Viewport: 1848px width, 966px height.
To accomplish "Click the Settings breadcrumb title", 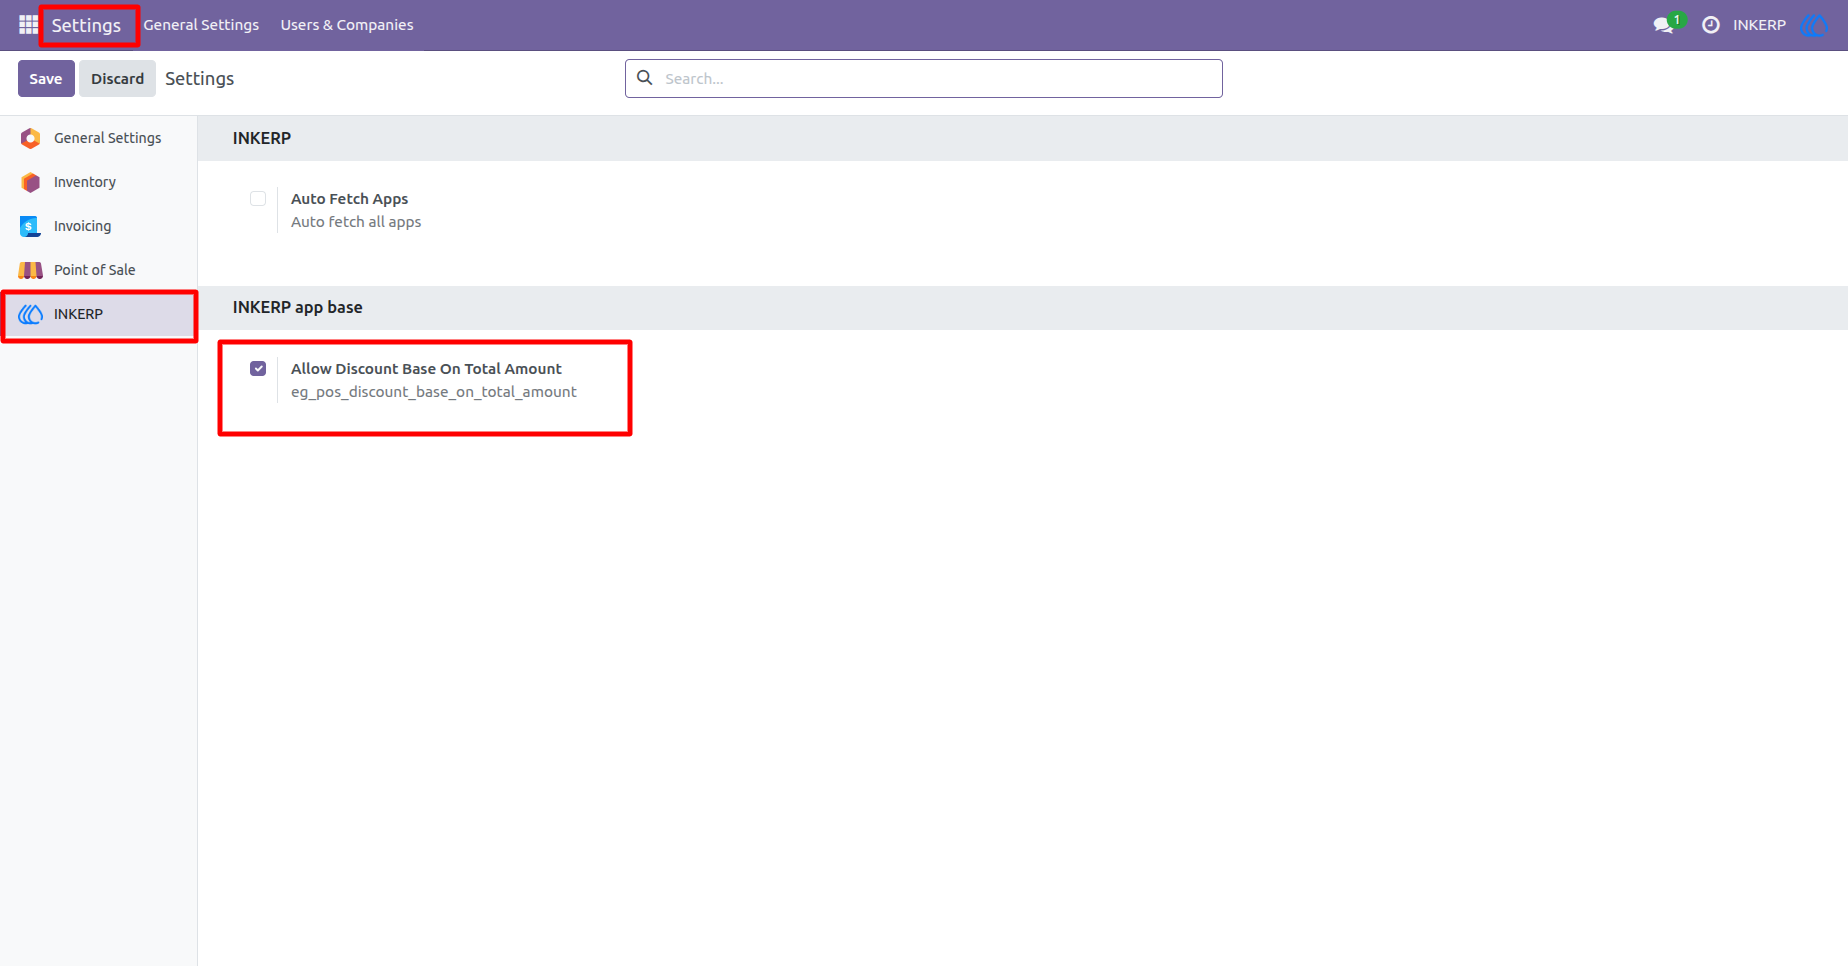I will point(199,78).
